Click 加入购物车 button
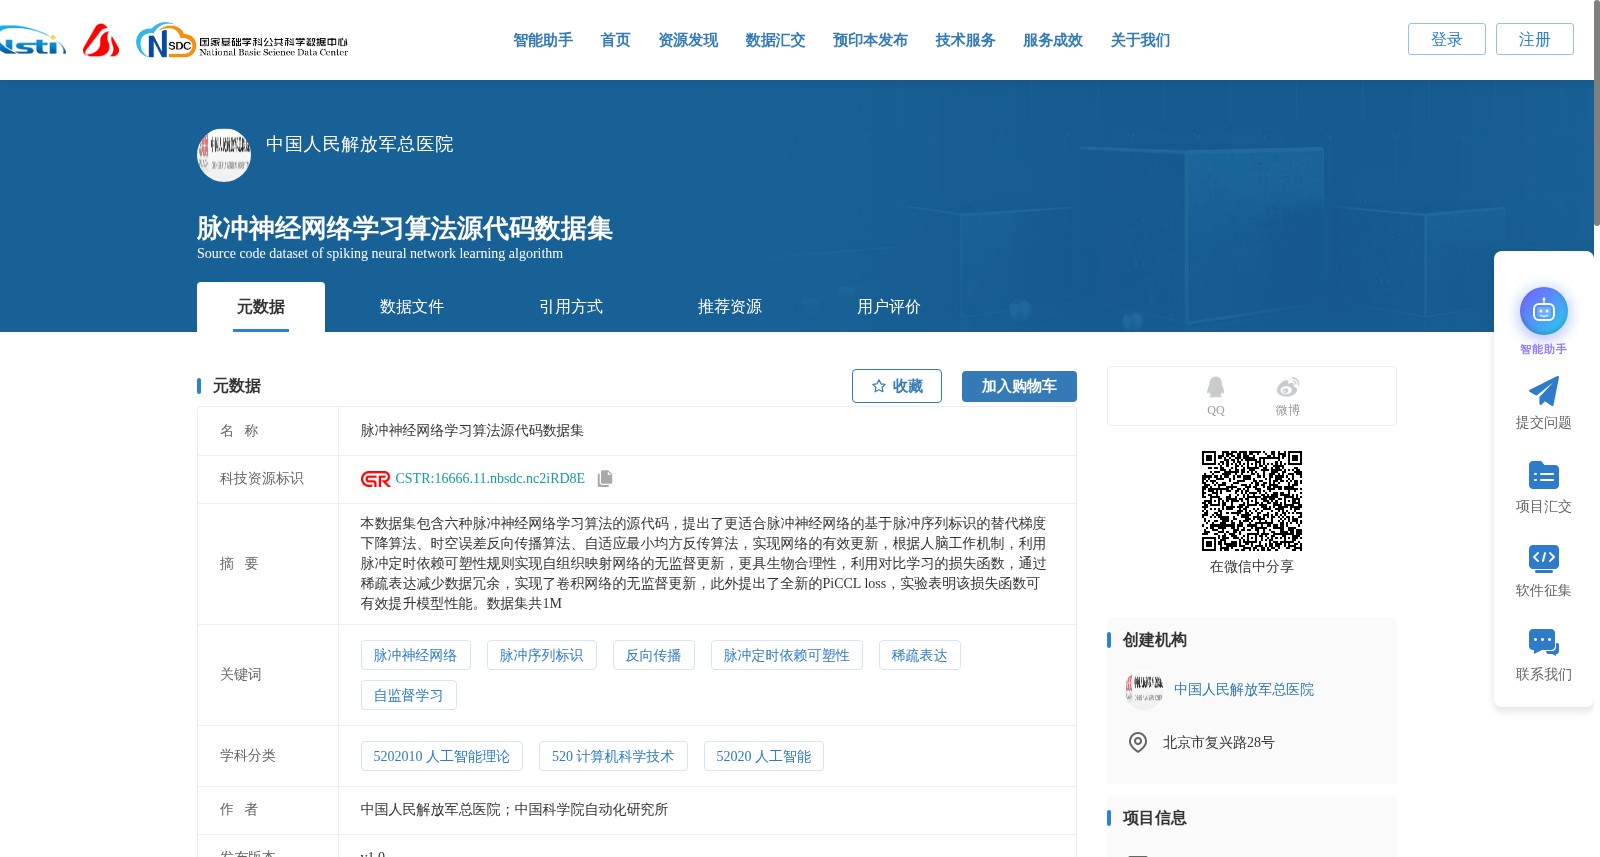The image size is (1600, 857). click(x=1019, y=386)
